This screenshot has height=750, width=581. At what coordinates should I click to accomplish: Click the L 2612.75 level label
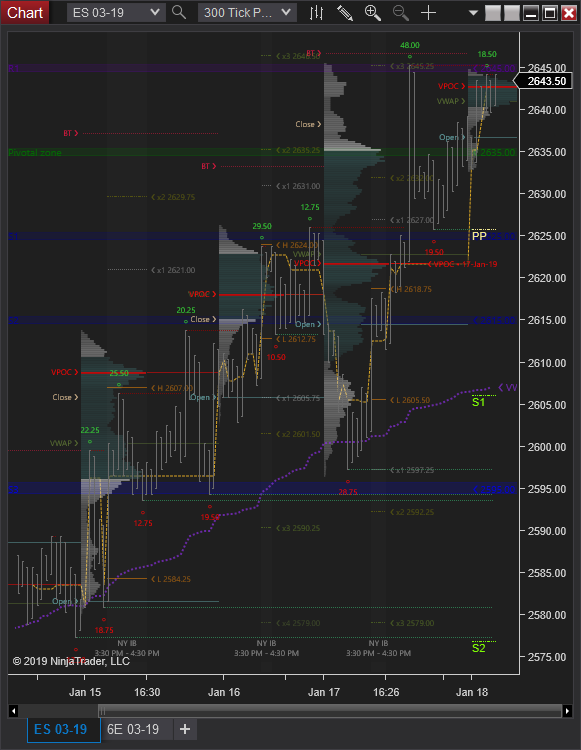point(296,339)
